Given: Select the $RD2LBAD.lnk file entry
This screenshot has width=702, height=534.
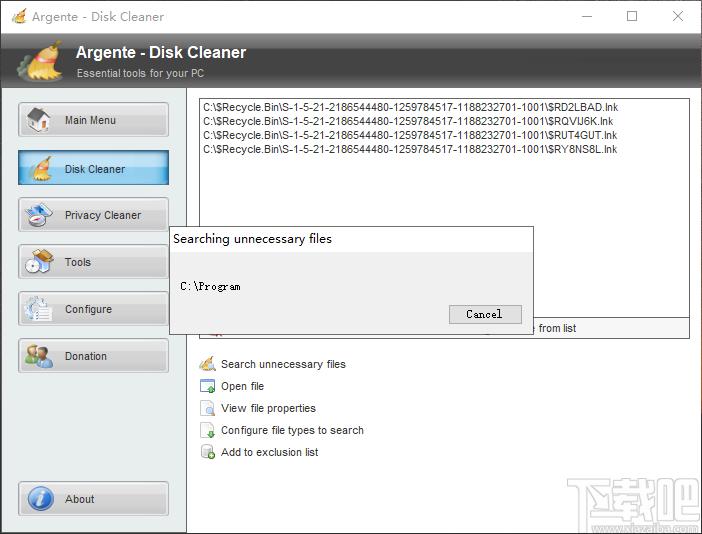Looking at the screenshot, I should [410, 107].
